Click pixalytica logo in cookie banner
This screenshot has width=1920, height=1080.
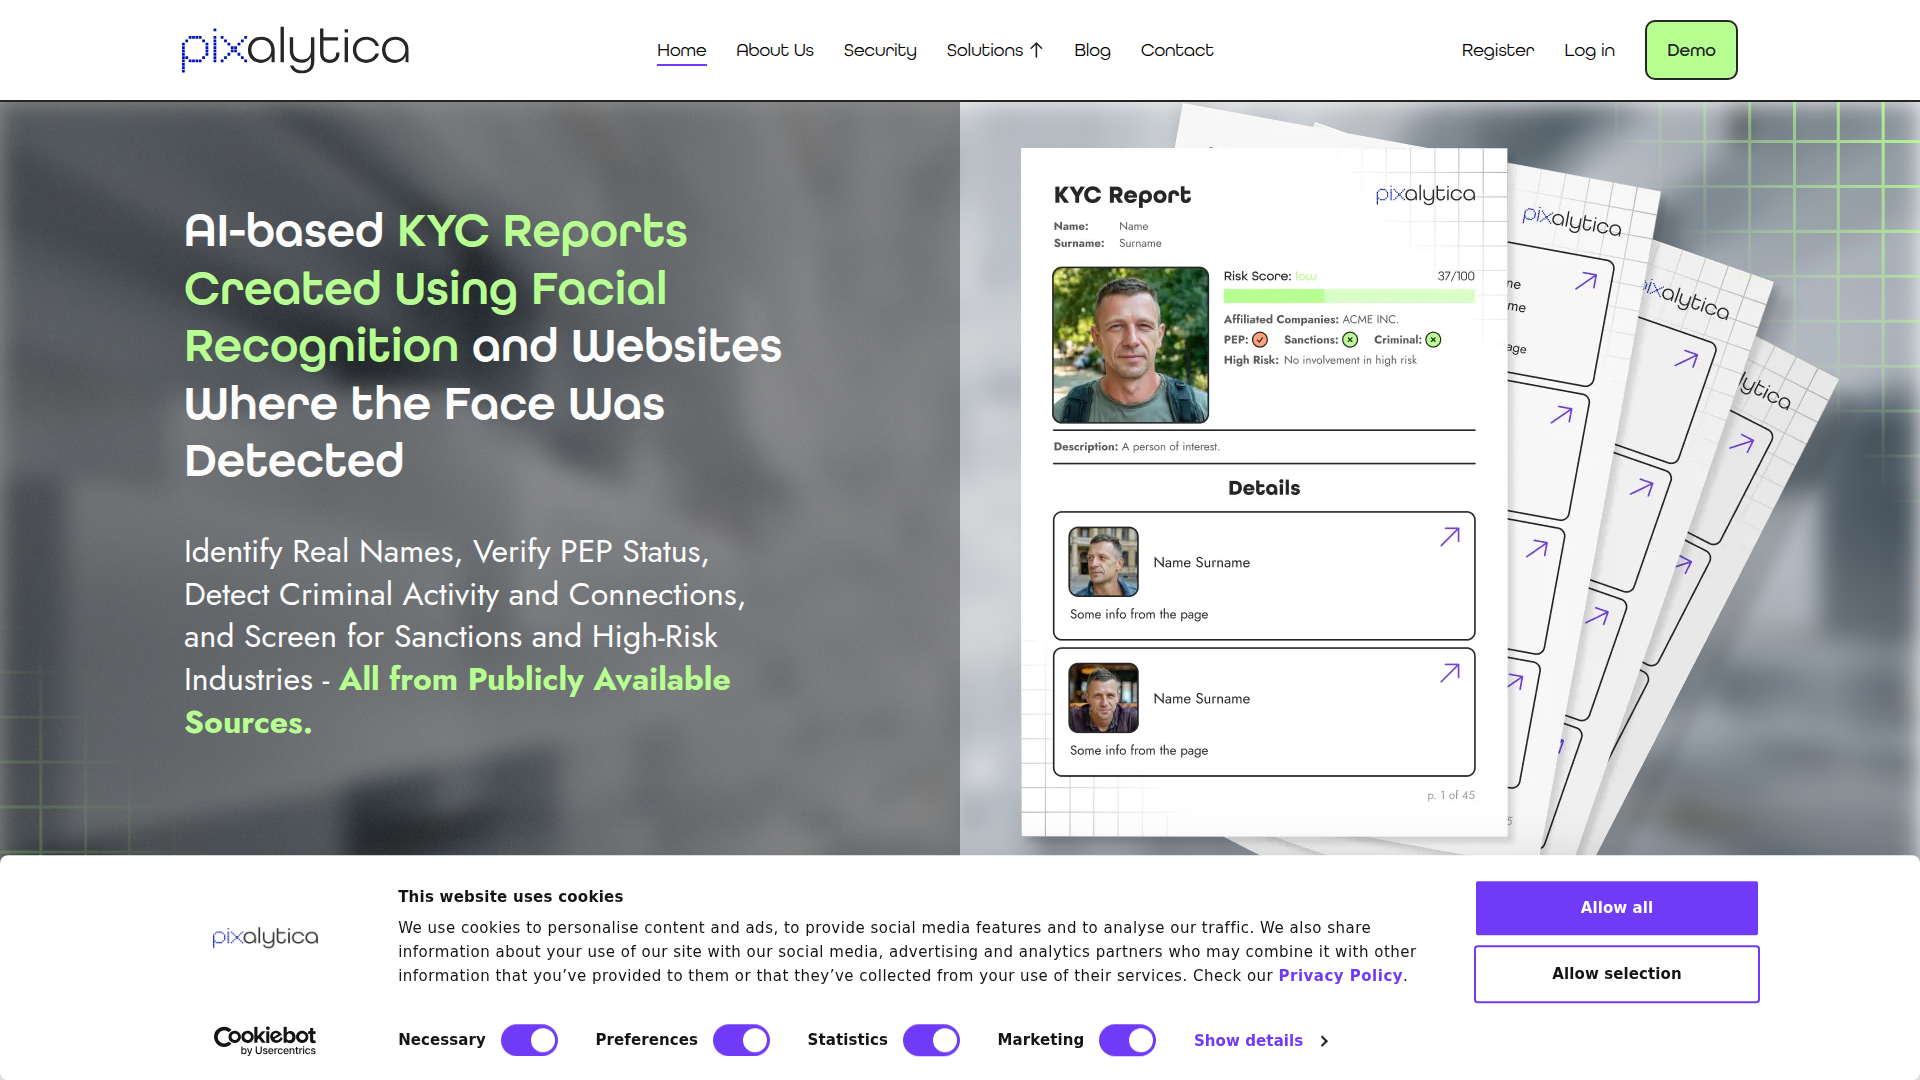(265, 937)
